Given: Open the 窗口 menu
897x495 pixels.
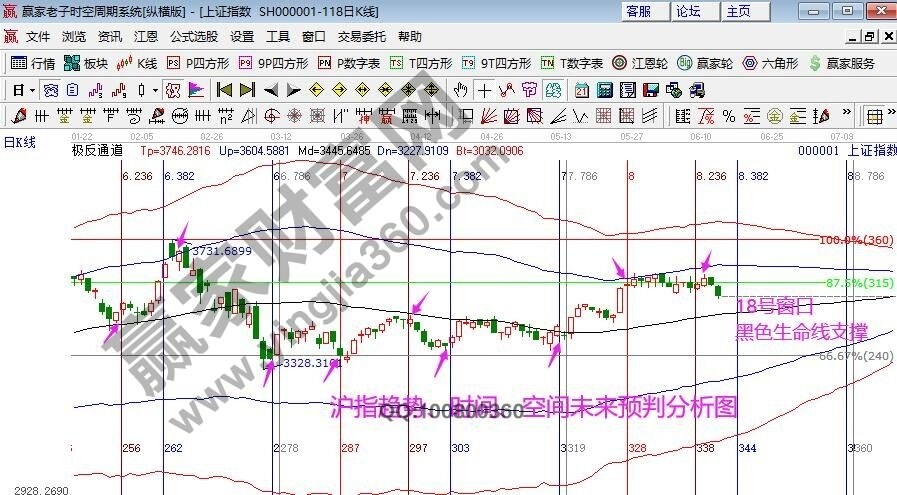Looking at the screenshot, I should 313,37.
